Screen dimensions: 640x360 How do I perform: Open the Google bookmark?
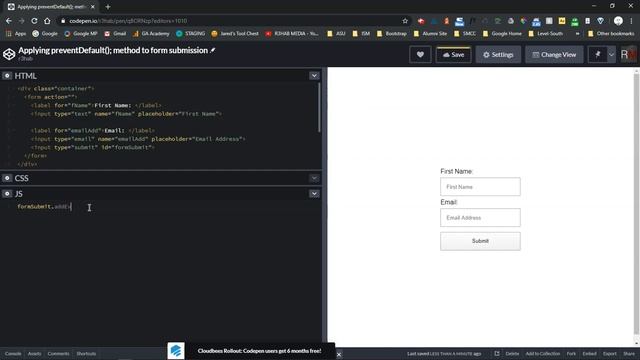[45, 33]
